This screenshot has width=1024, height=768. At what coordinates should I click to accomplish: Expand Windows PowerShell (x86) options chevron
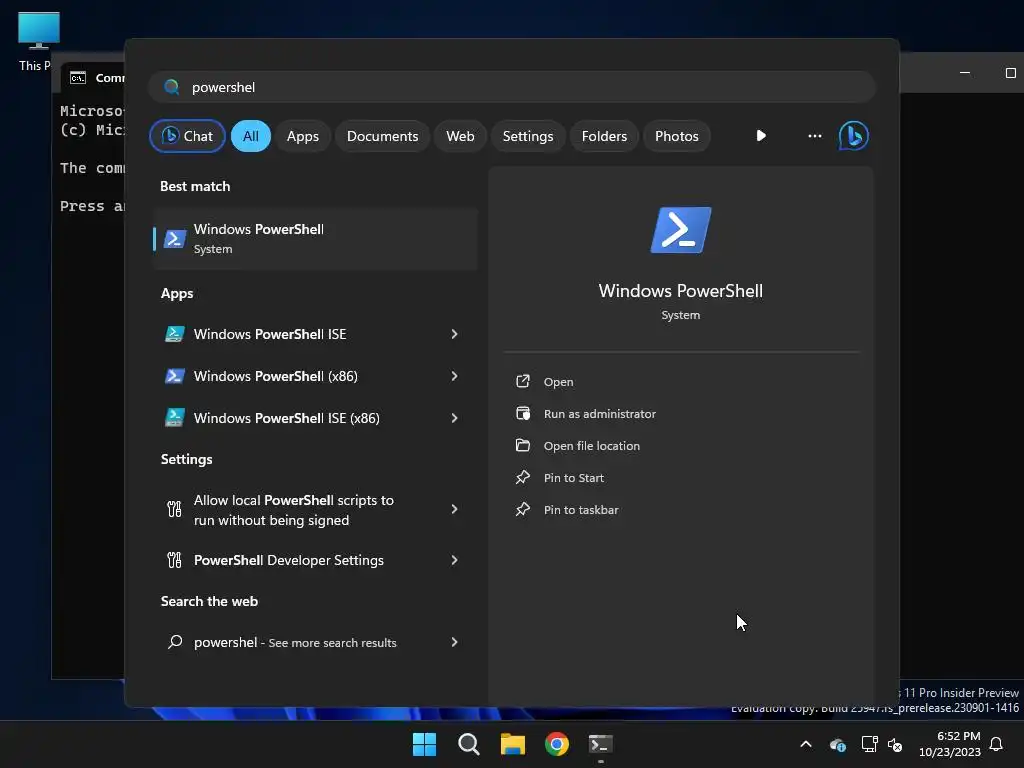point(455,376)
